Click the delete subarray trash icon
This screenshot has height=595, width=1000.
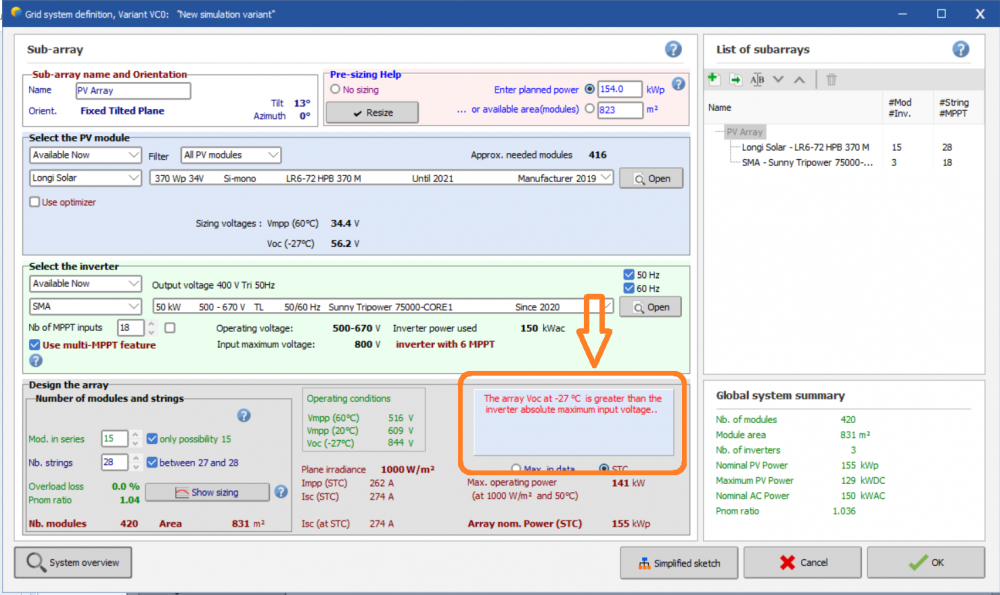tap(831, 79)
